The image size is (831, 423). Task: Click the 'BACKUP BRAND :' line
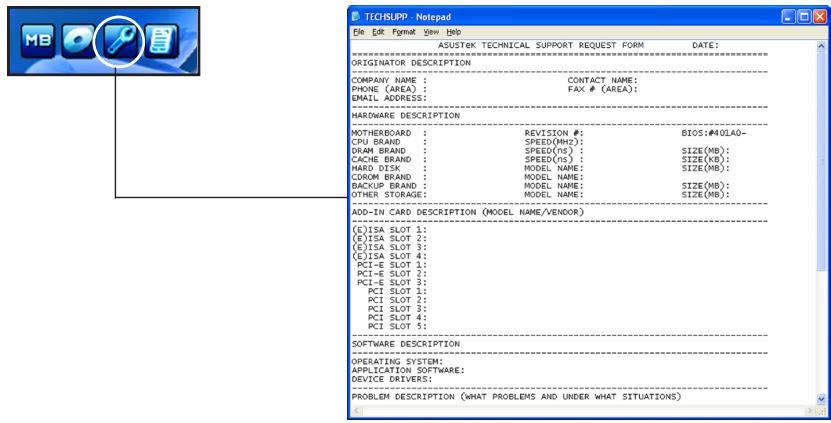pos(389,186)
